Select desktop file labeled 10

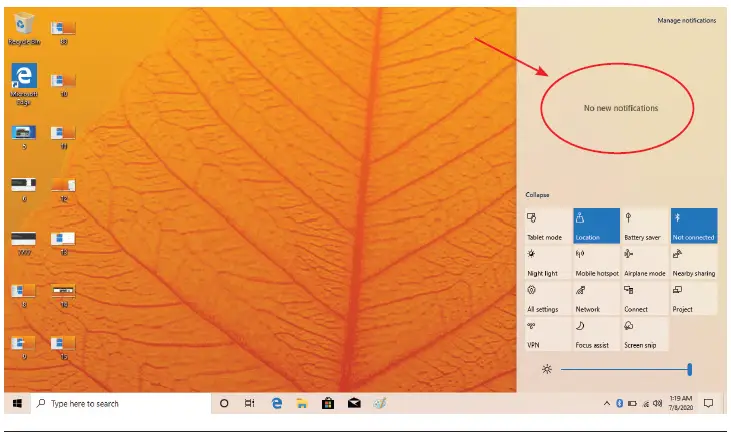(63, 85)
